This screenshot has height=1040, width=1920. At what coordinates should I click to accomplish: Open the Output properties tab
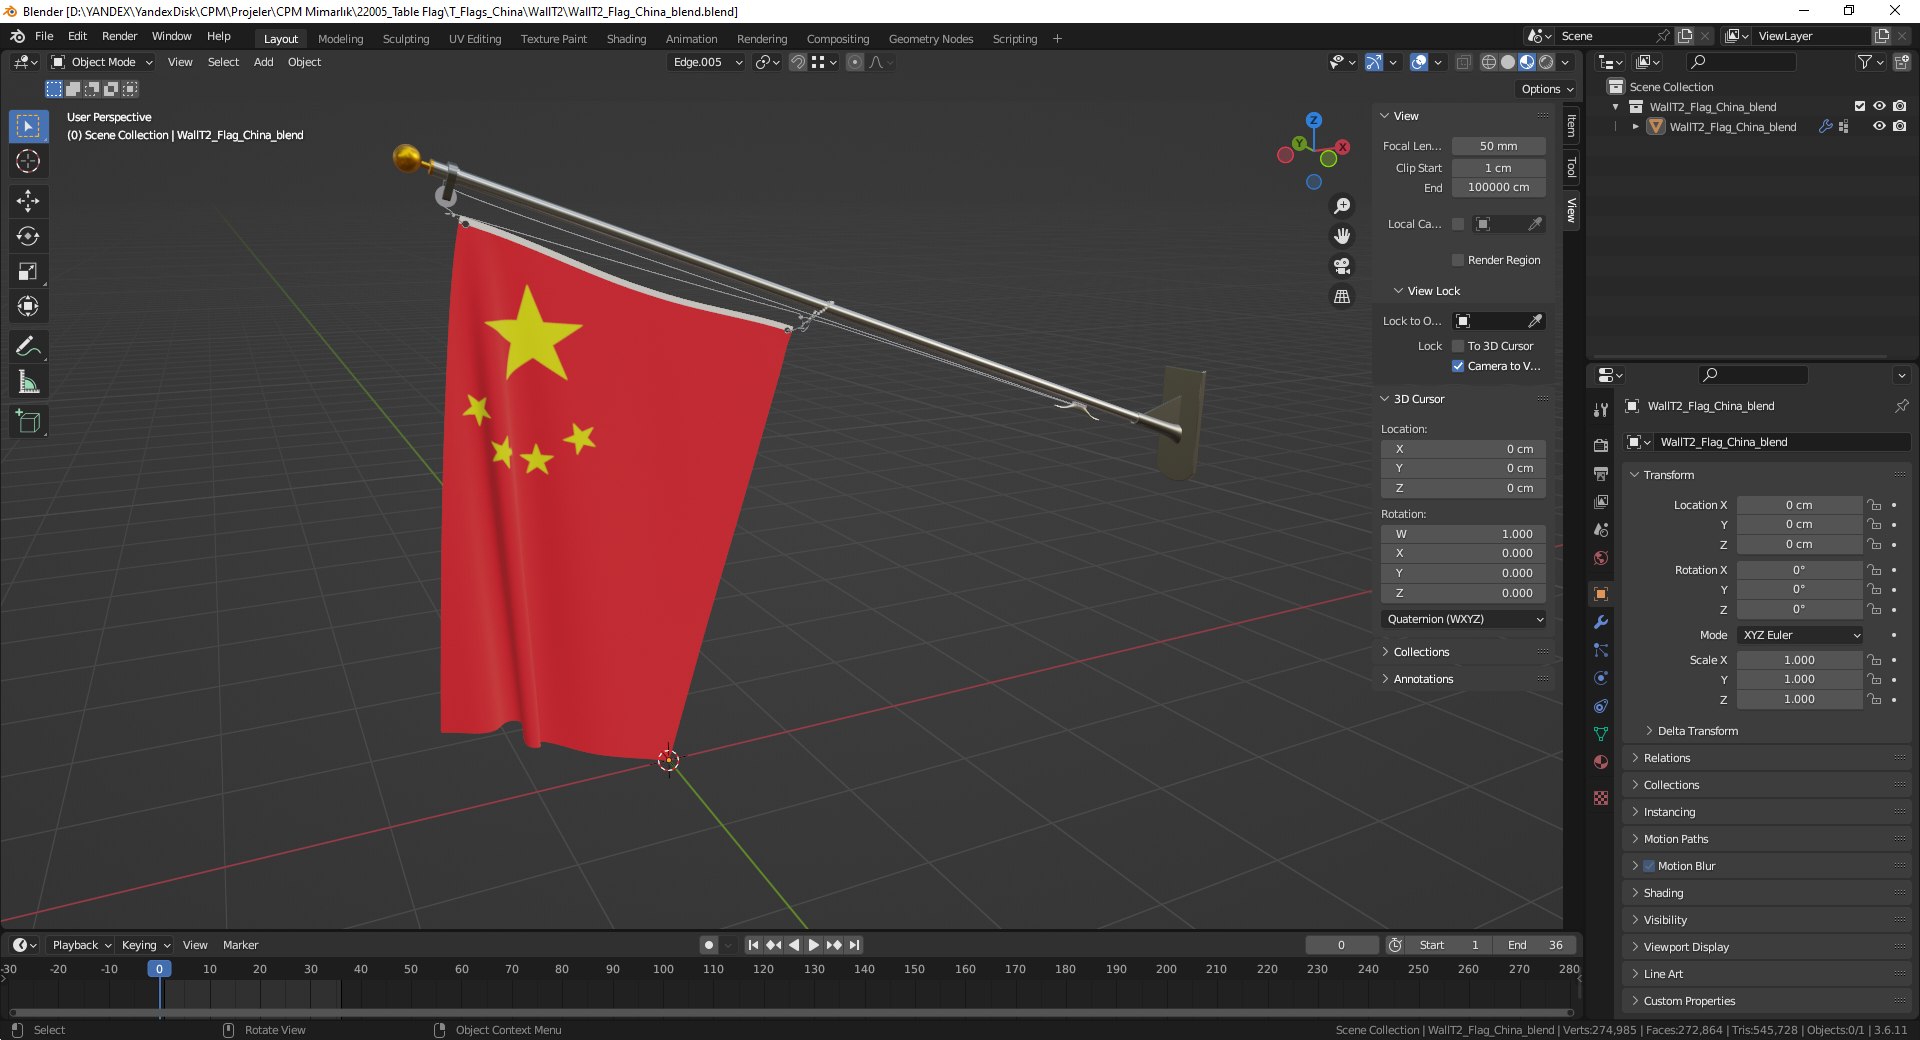pyautogui.click(x=1601, y=473)
